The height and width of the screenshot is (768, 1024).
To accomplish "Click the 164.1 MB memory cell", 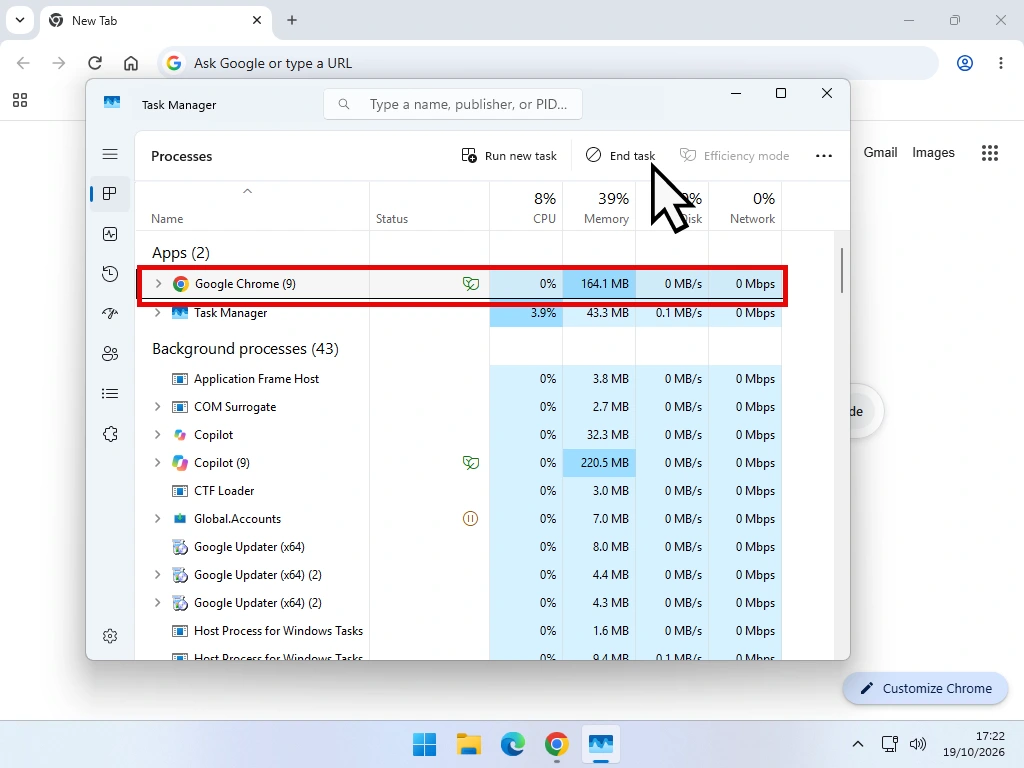I will pos(599,283).
